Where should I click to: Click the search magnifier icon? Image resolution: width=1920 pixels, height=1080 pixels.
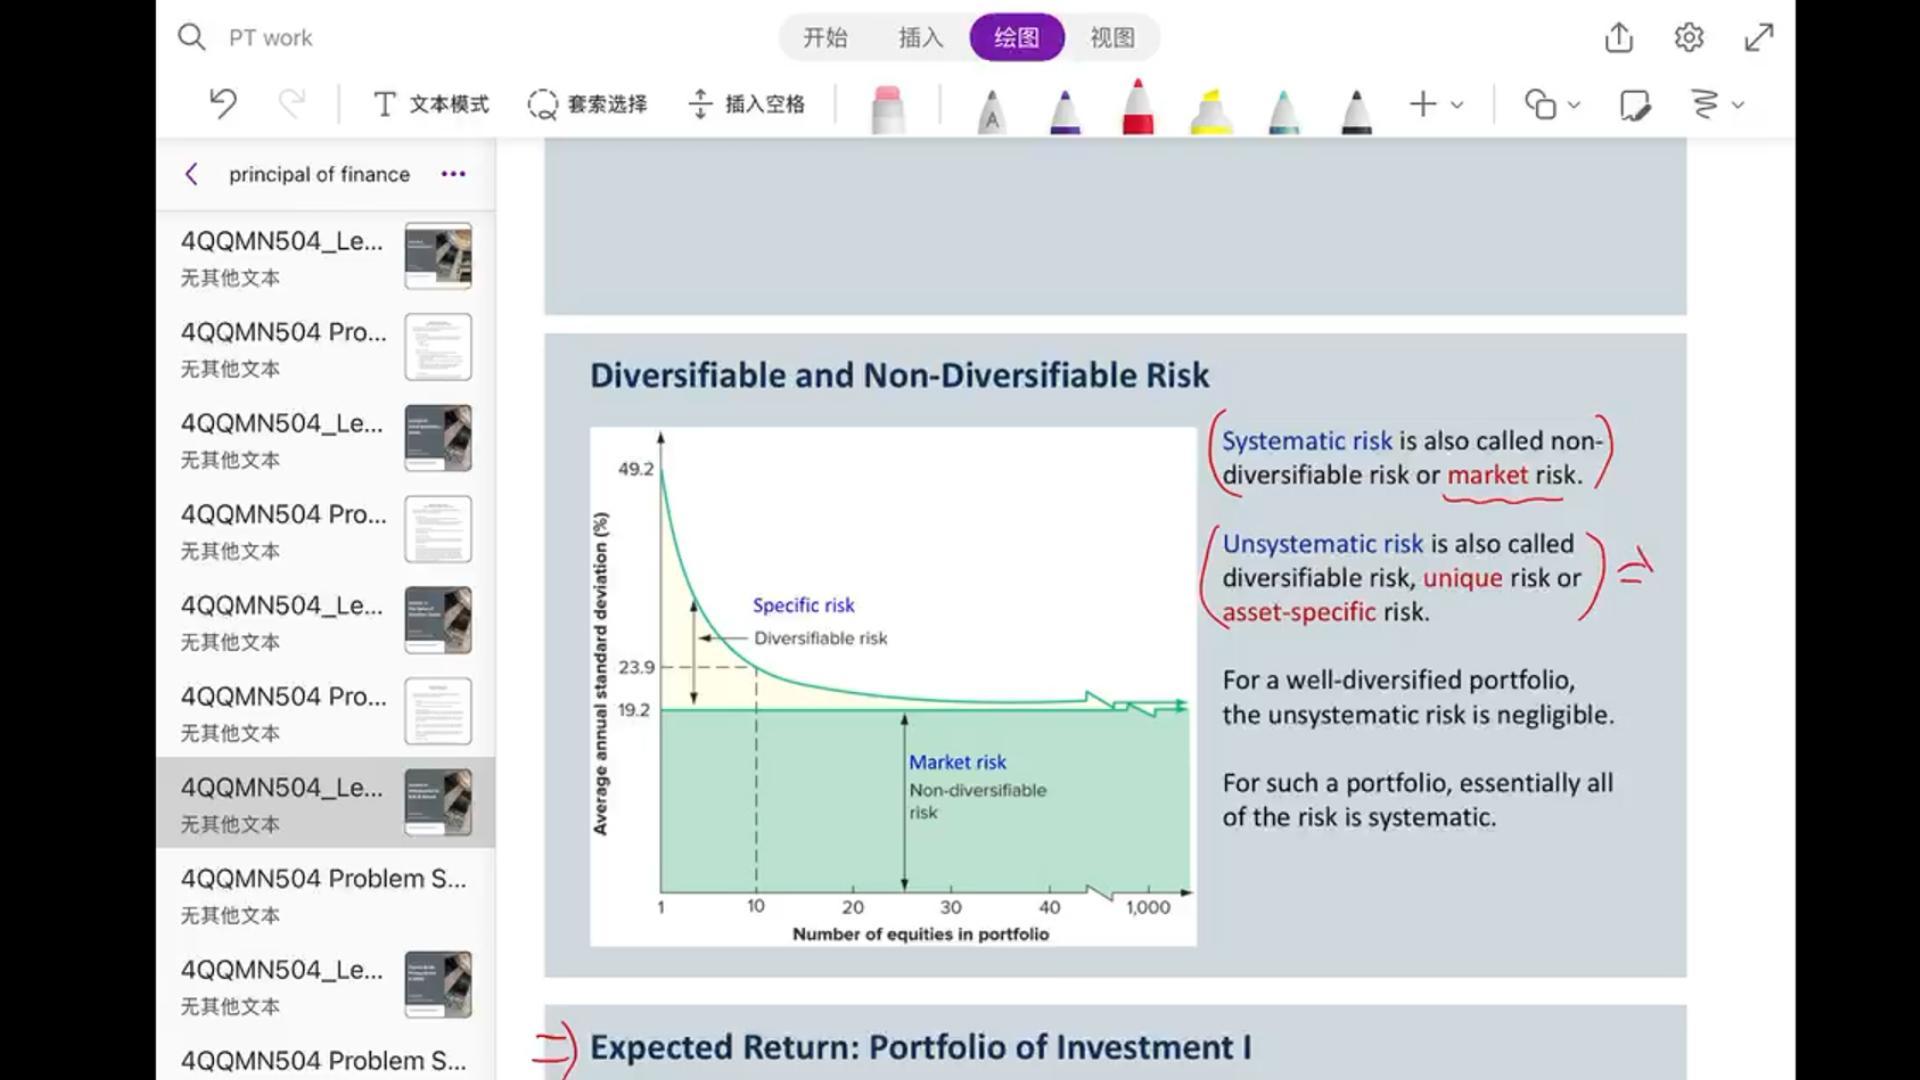click(191, 38)
